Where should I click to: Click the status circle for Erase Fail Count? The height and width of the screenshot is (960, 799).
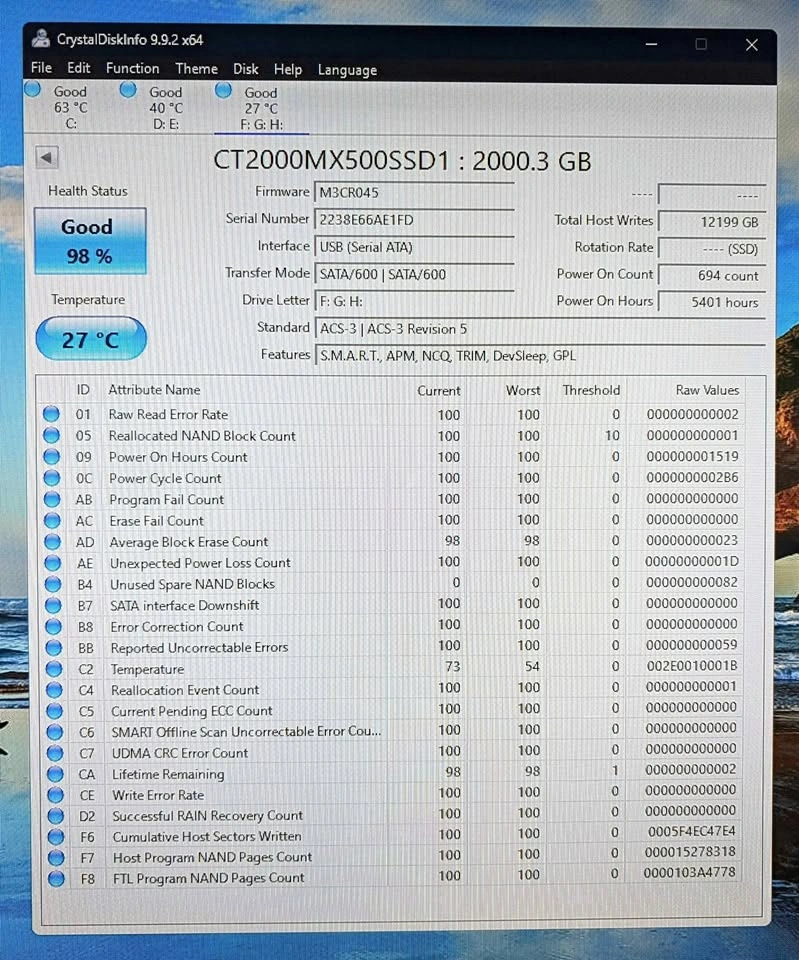pos(53,520)
